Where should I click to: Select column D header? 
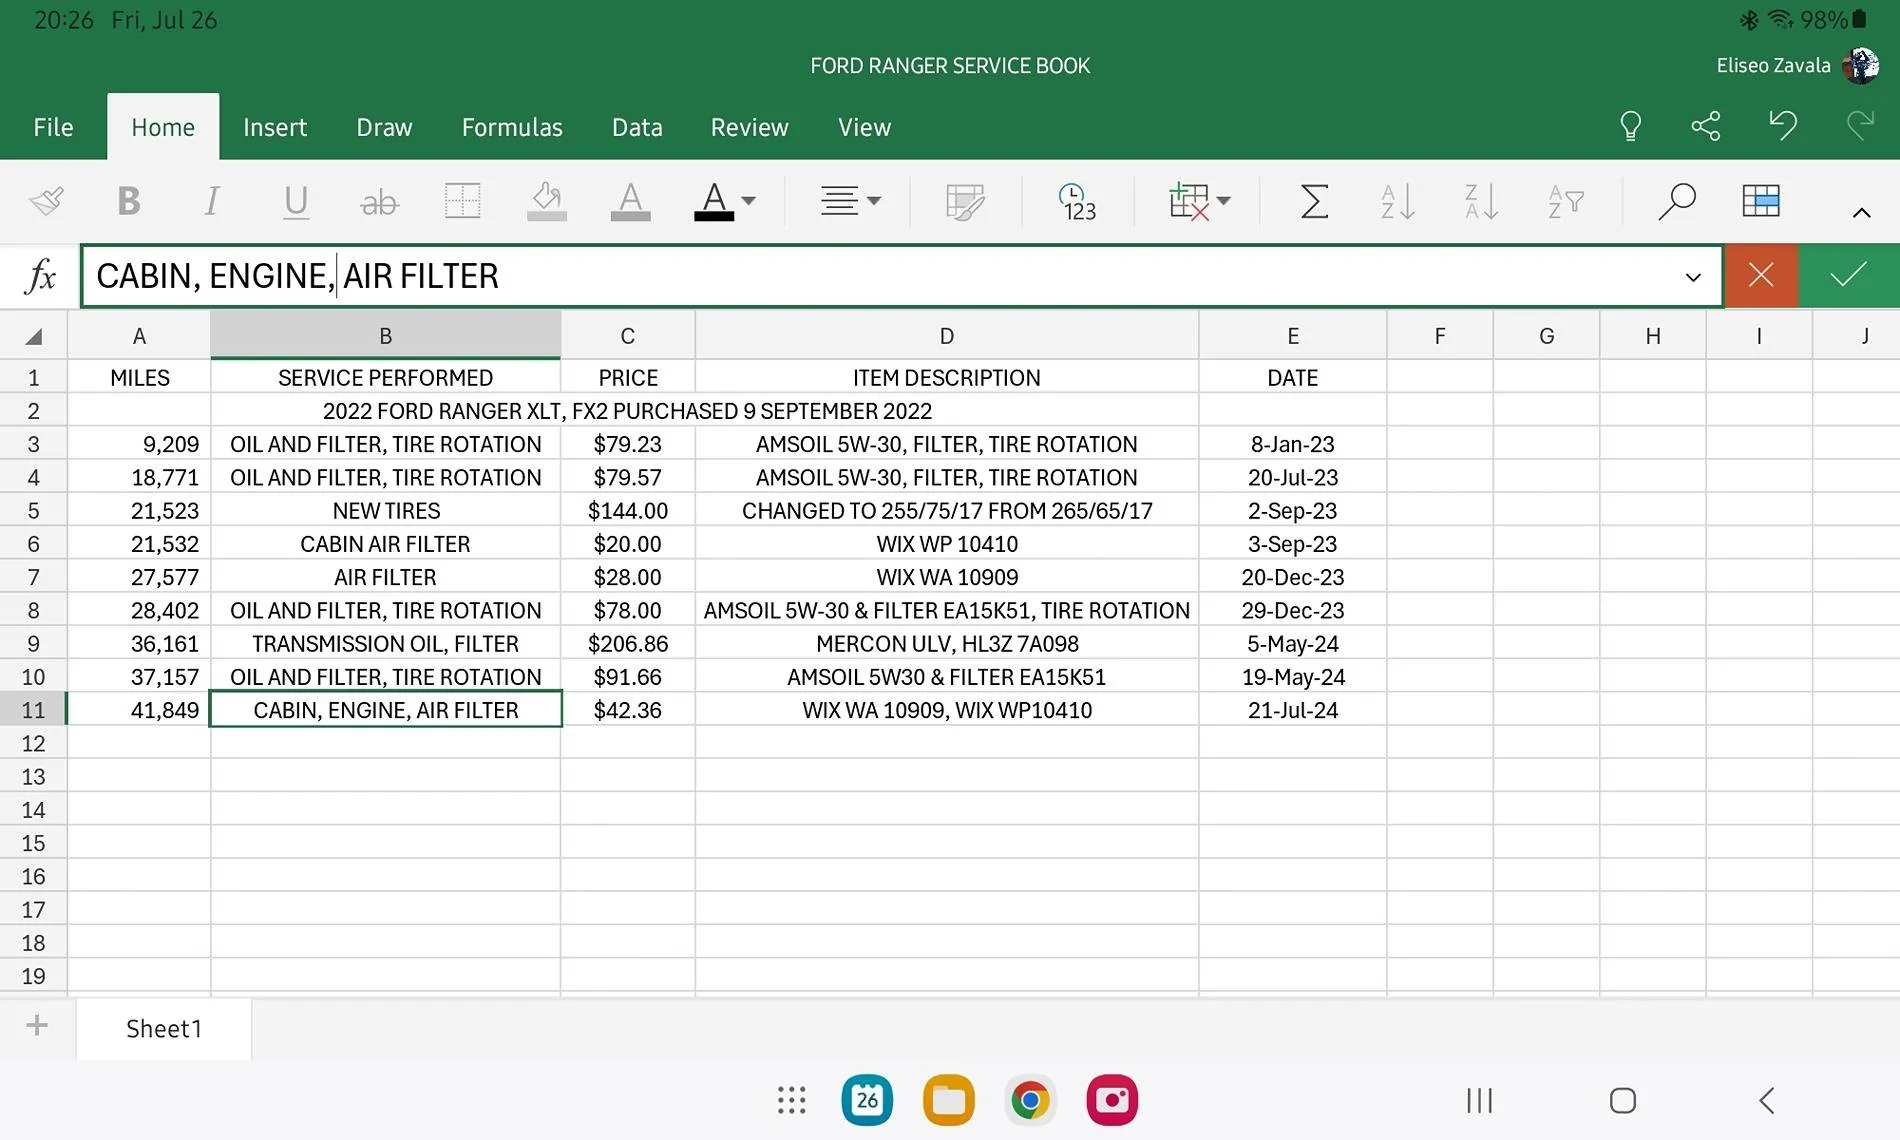pos(946,336)
